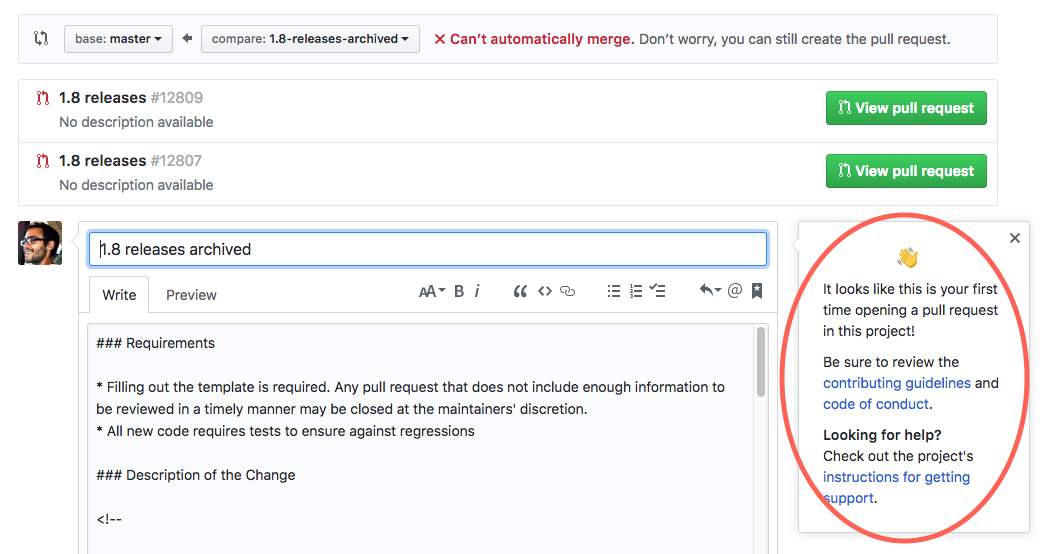Expand the compare: 1.8-releases-archived dropdown
The image size is (1044, 554).
[x=310, y=39]
